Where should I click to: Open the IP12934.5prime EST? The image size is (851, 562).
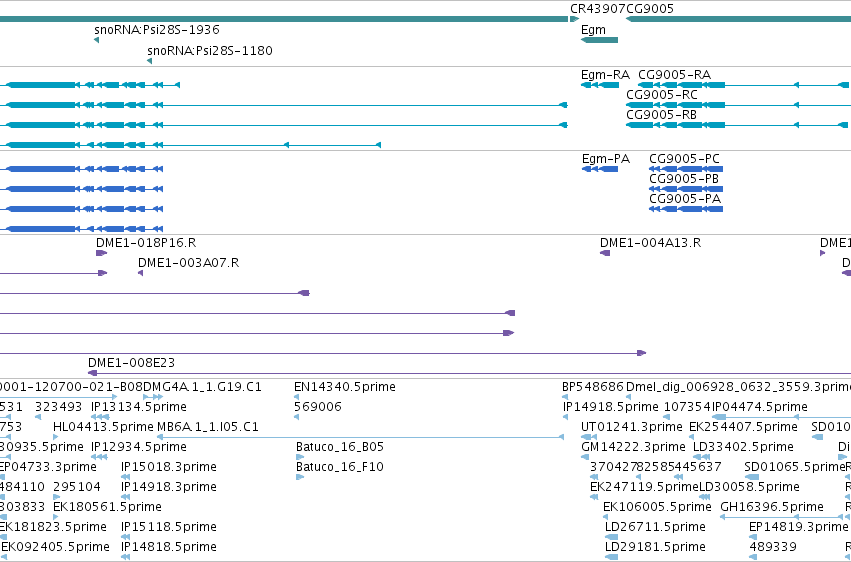tap(99, 457)
